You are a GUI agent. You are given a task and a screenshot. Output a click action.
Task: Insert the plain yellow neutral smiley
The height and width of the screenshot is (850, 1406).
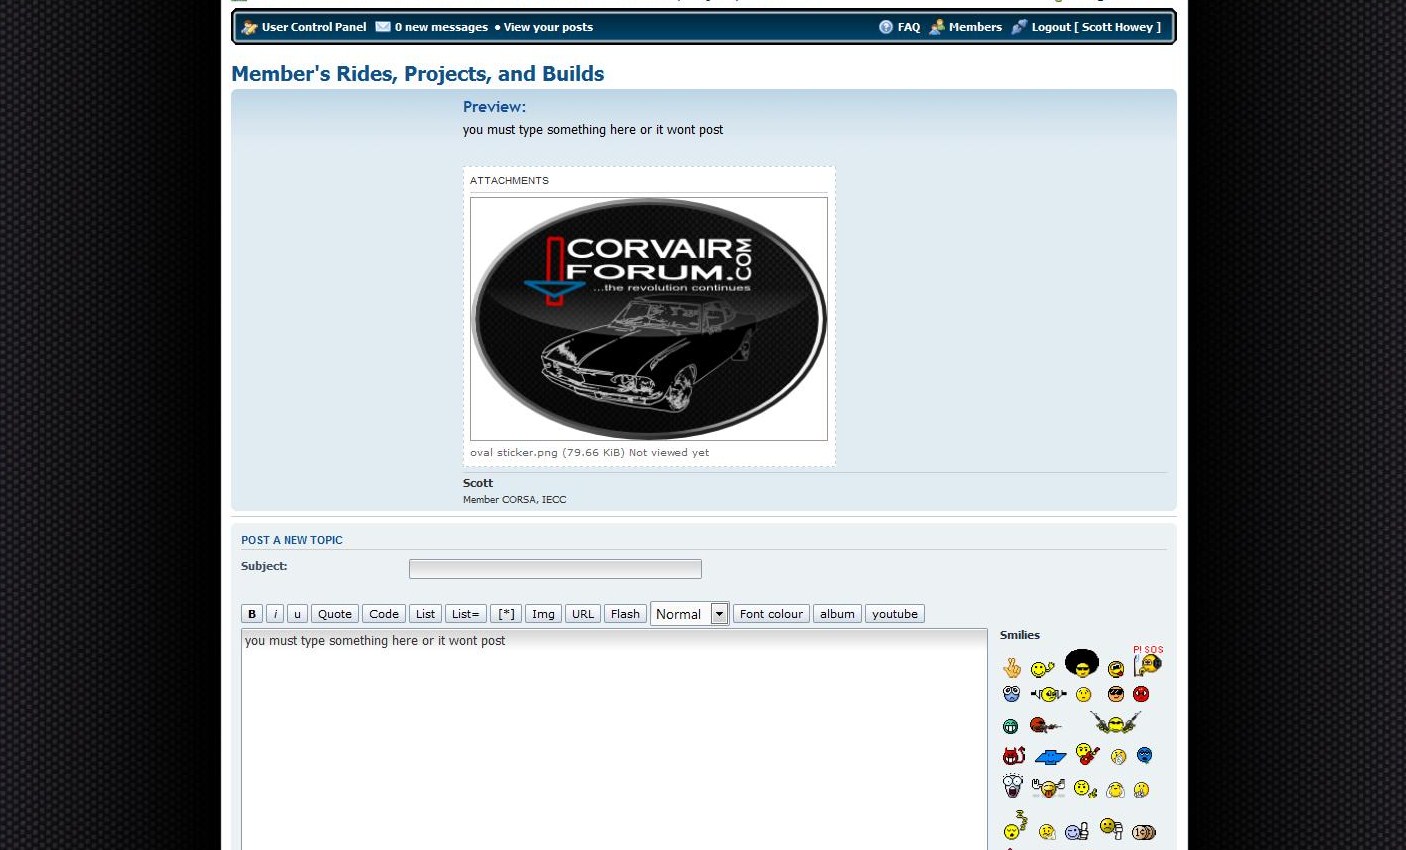tap(1084, 694)
